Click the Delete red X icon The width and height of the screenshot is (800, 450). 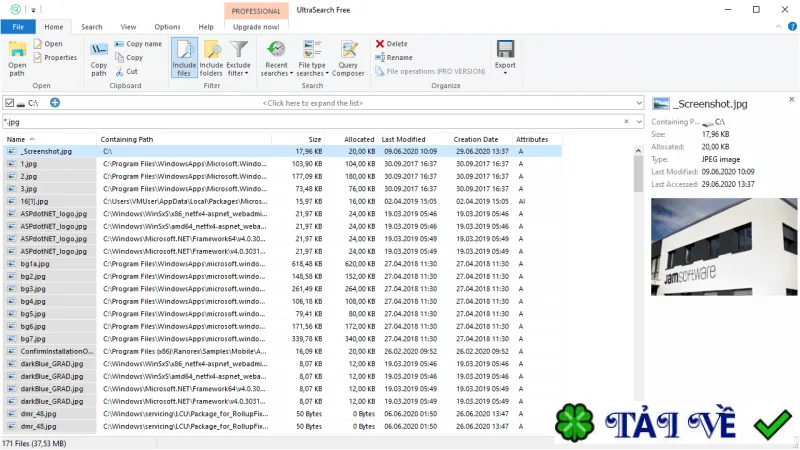pos(380,44)
